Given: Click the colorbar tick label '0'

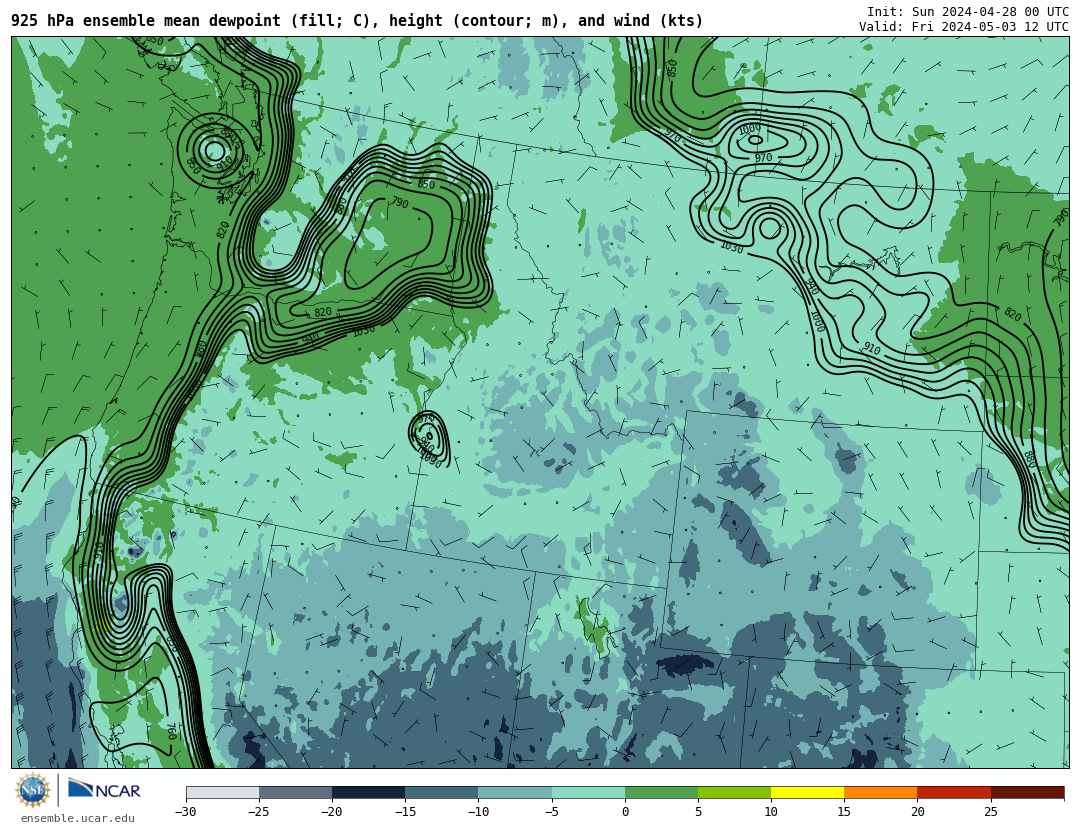Looking at the screenshot, I should click(625, 812).
